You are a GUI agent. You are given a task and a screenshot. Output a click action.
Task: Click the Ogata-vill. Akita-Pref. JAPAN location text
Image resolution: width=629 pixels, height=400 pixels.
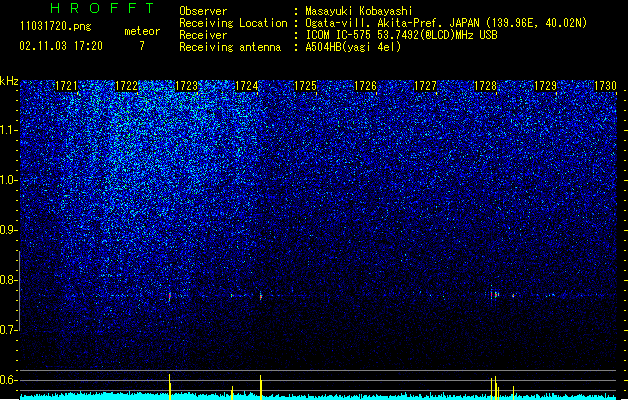pyautogui.click(x=446, y=23)
